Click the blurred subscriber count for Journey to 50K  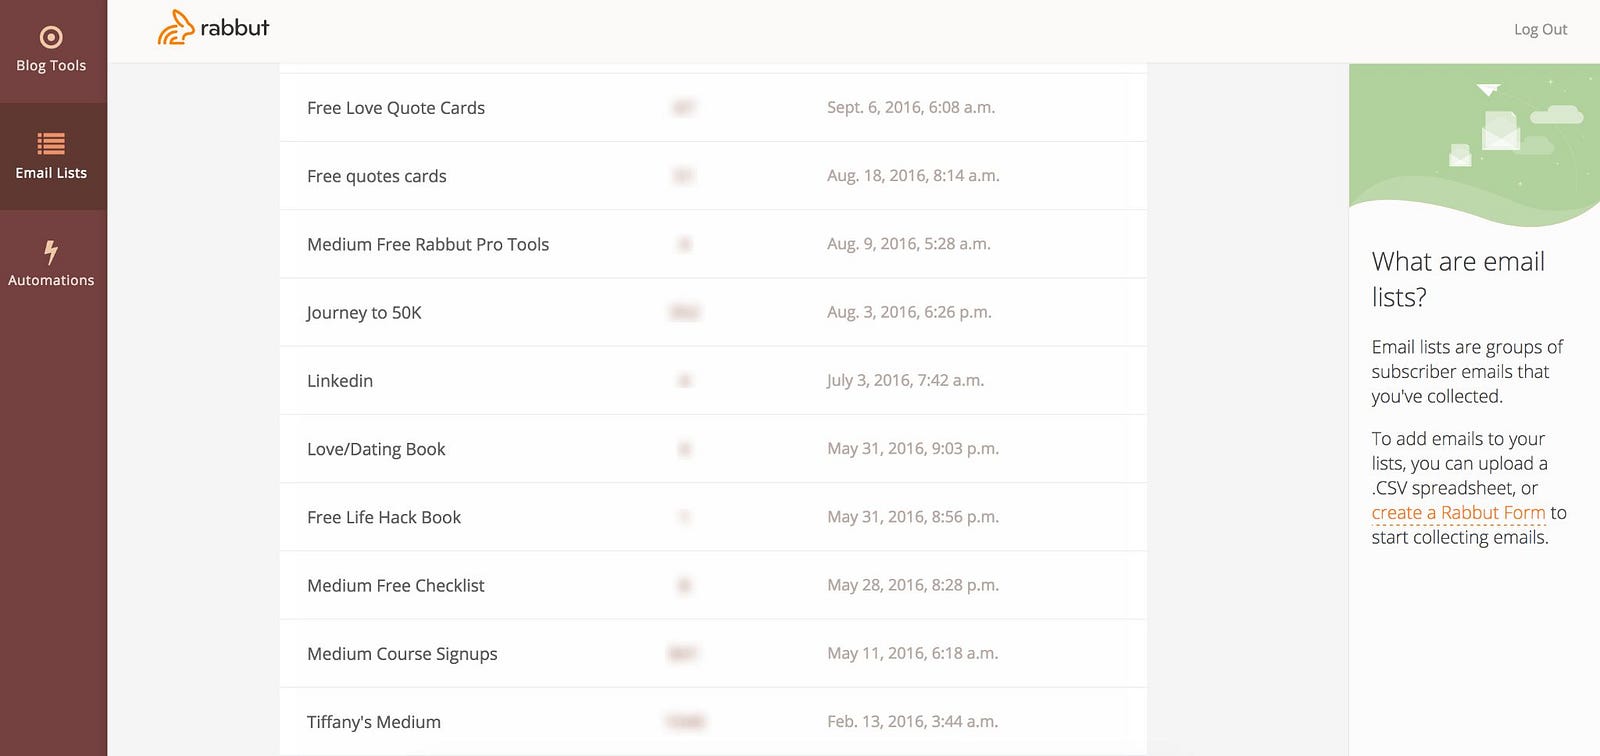click(685, 313)
